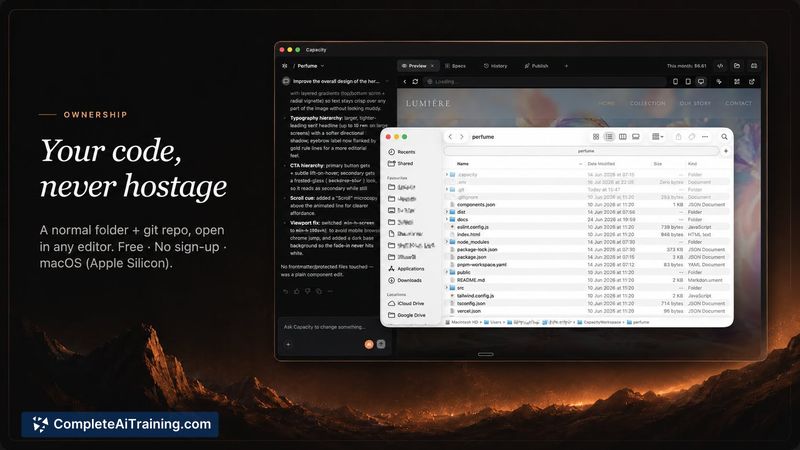This screenshot has height=450, width=800.
Task: Expand the public folder
Action: (447, 272)
